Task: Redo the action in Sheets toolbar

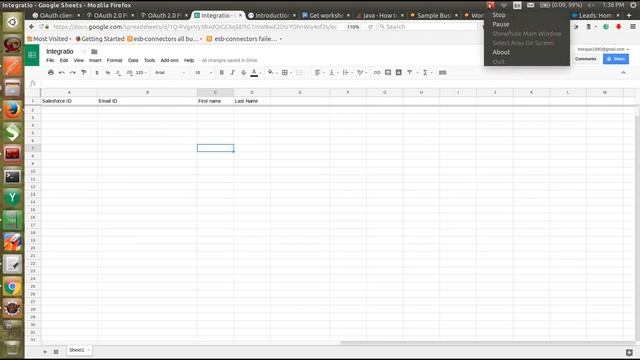Action: pos(73,72)
